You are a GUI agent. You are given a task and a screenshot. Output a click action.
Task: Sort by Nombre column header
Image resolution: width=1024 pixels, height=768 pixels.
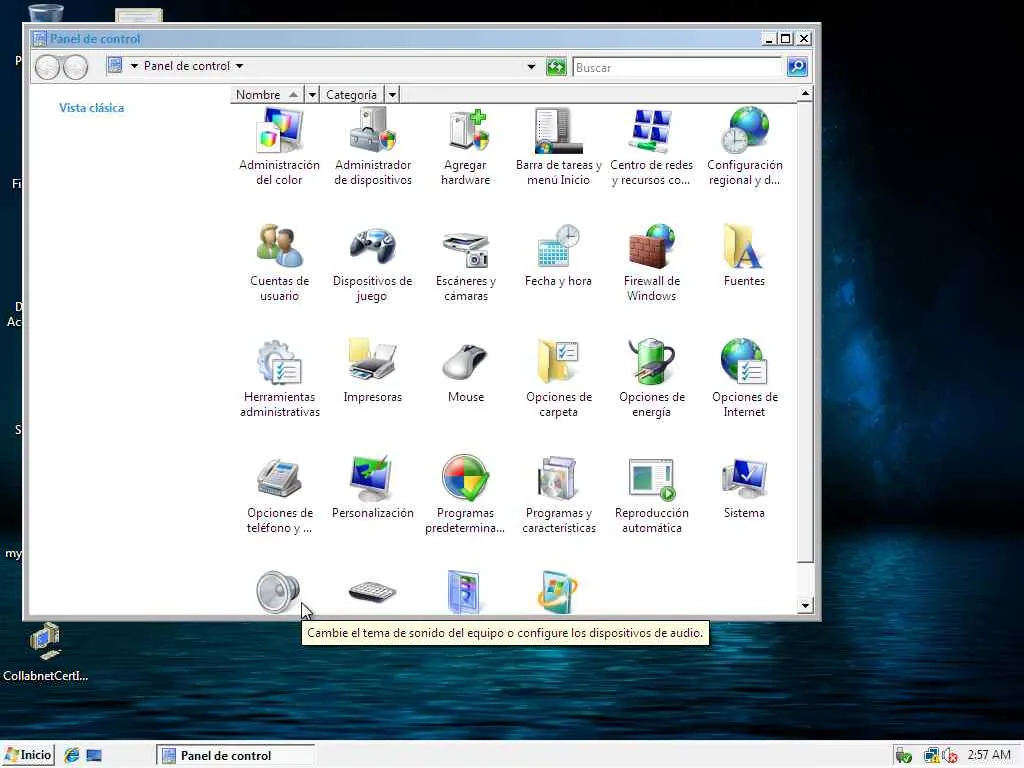click(267, 95)
